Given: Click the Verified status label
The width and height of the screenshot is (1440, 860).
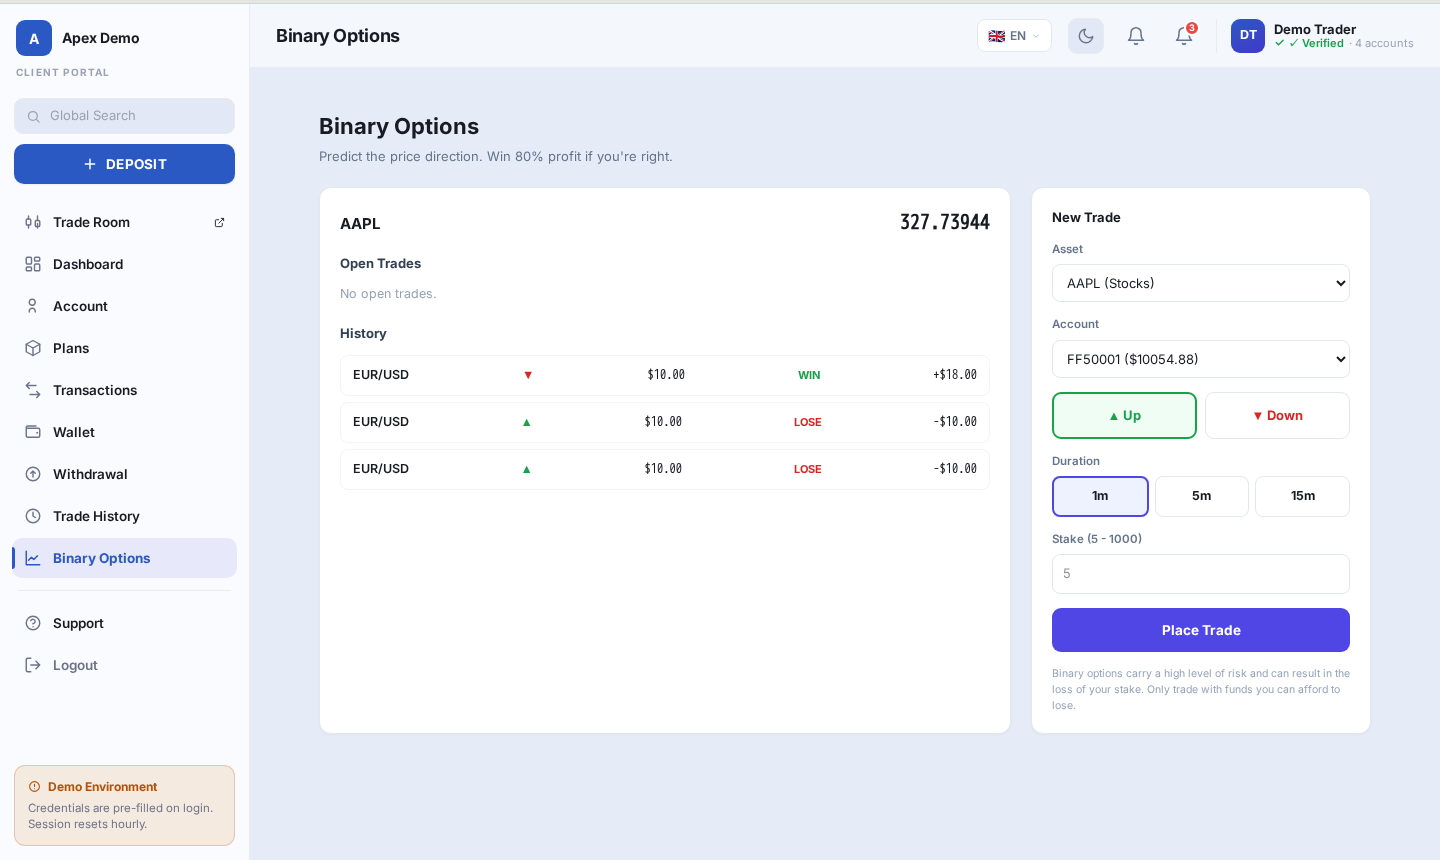Looking at the screenshot, I should click(1316, 43).
